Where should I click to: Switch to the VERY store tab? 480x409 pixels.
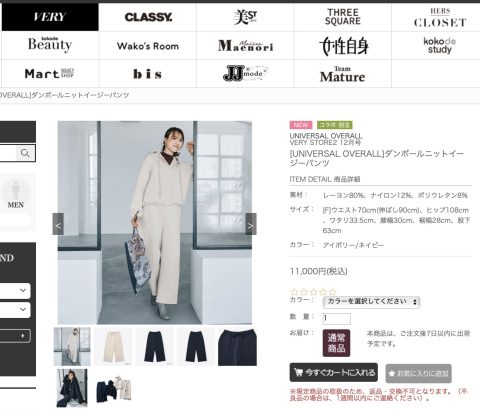(x=50, y=17)
